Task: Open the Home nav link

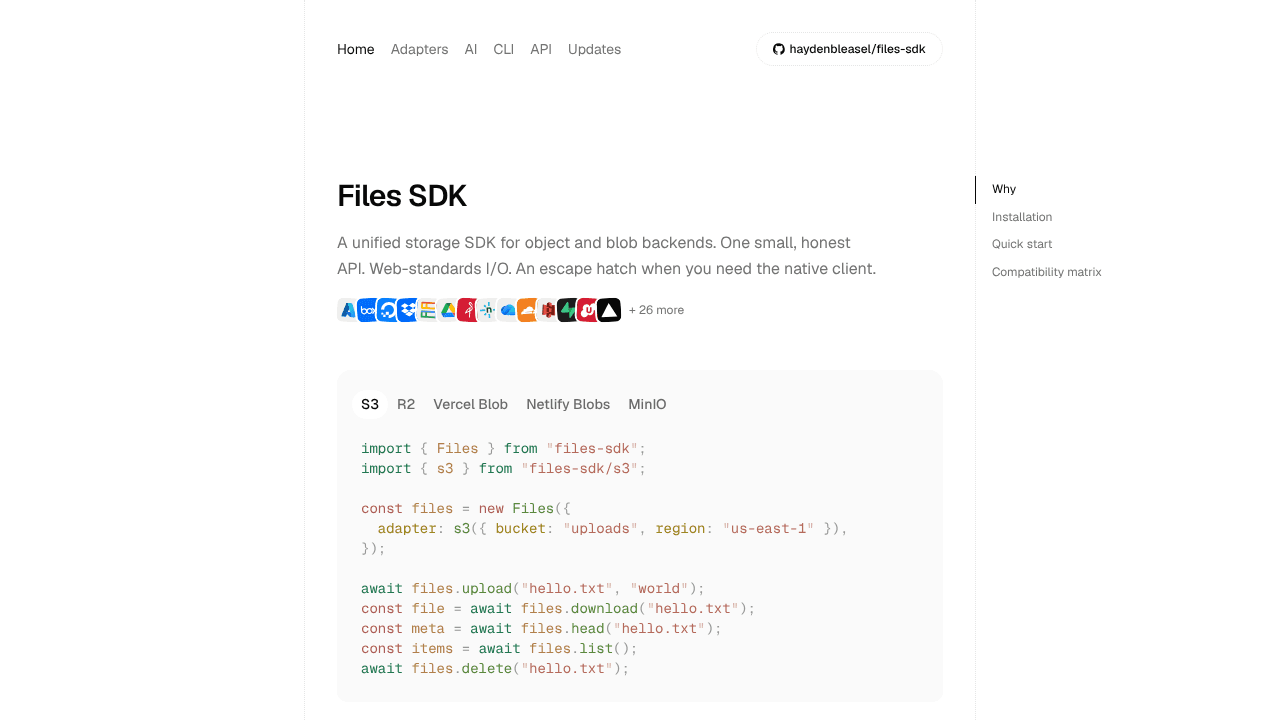Action: click(356, 49)
